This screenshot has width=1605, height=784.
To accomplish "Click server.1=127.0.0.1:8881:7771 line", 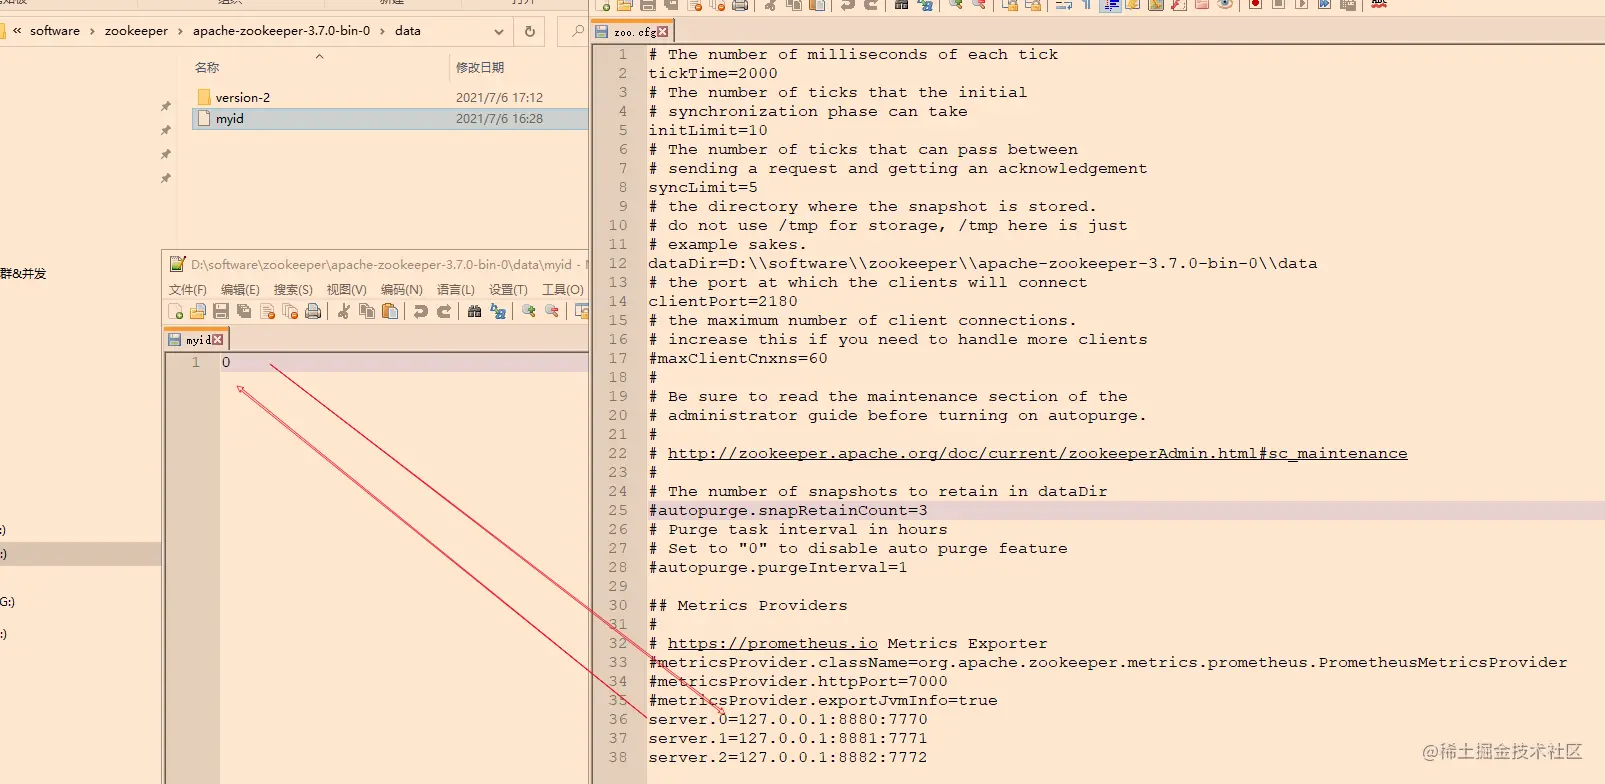I will pos(788,738).
